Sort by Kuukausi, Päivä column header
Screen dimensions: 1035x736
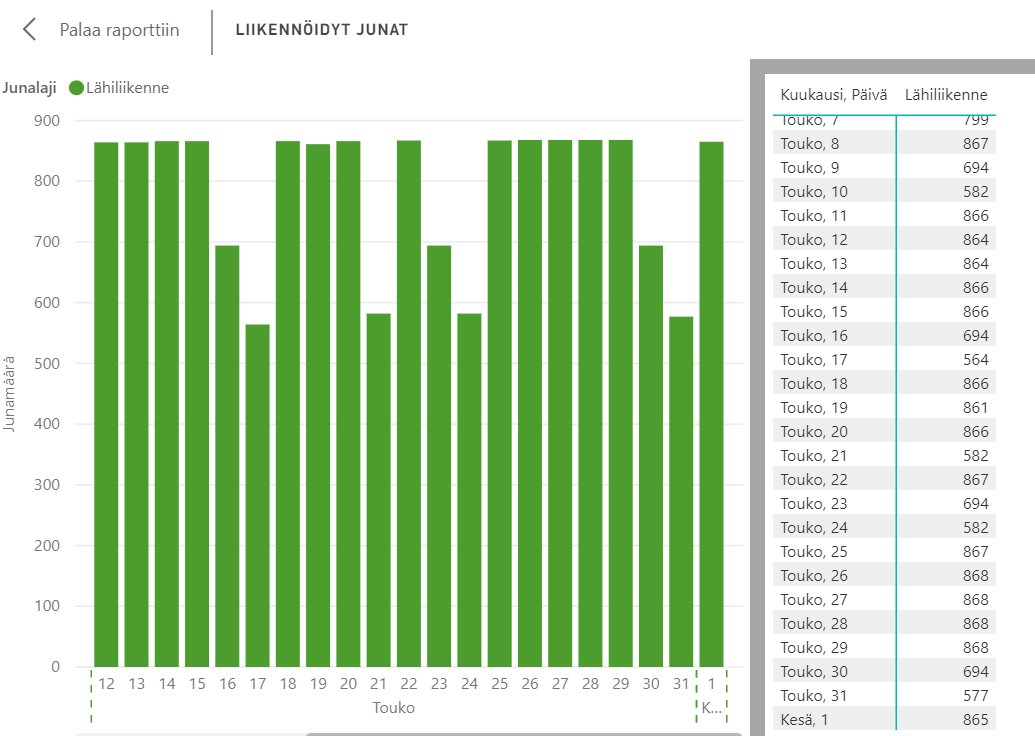tap(834, 95)
